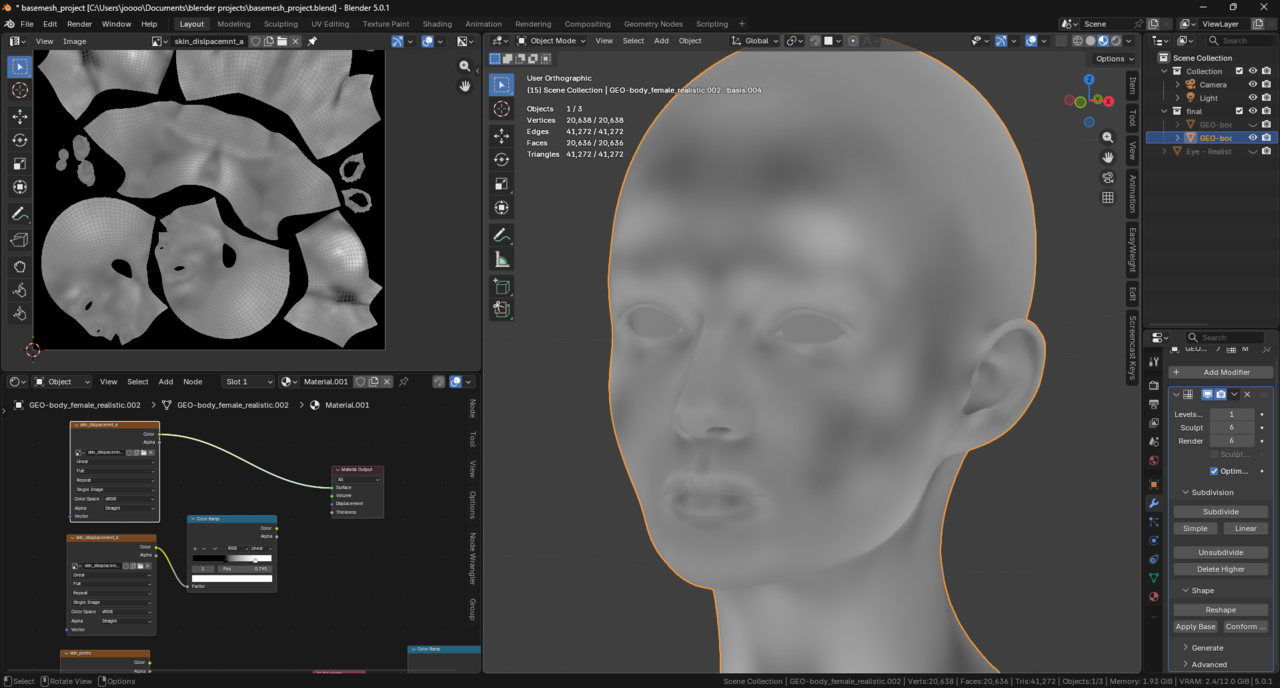Toggle camera view gizmo in viewport
The width and height of the screenshot is (1280, 688).
[1107, 177]
